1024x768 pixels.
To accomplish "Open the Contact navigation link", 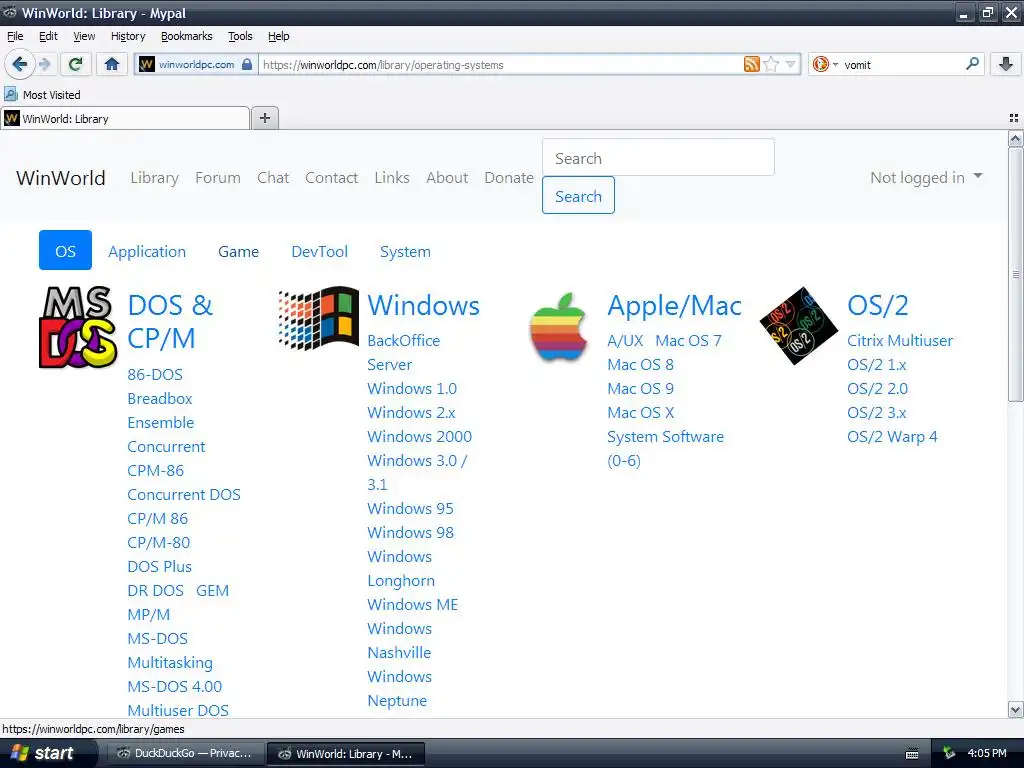I will click(331, 178).
